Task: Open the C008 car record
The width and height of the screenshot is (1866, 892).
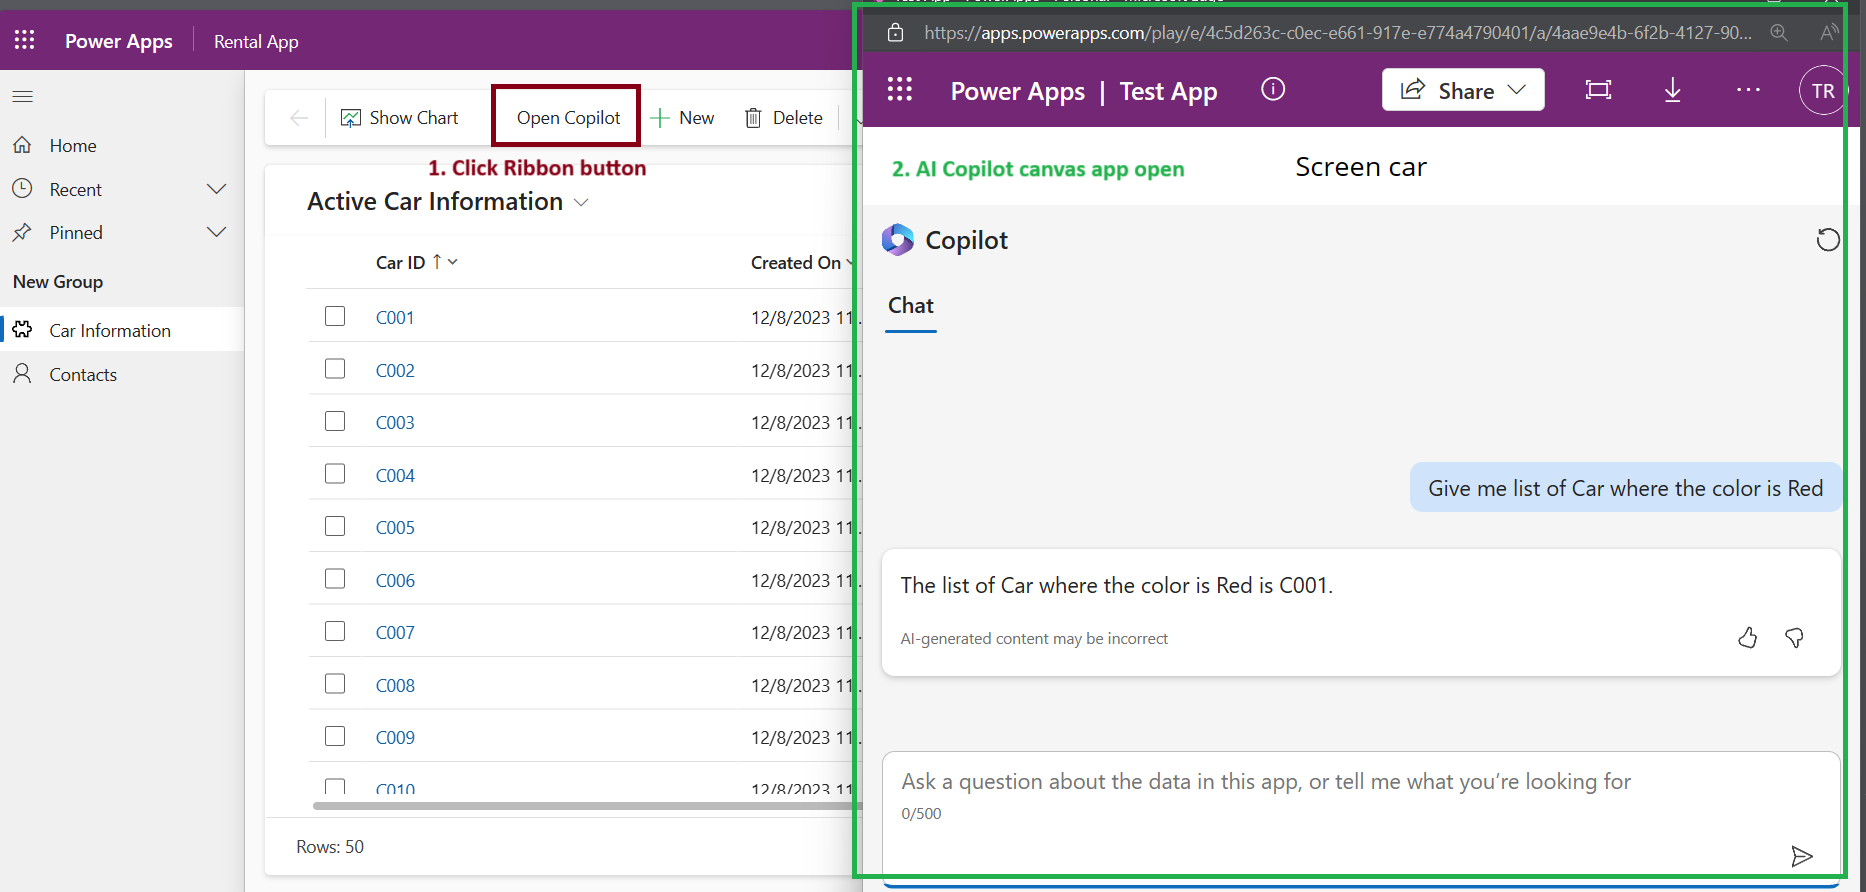Action: point(395,685)
